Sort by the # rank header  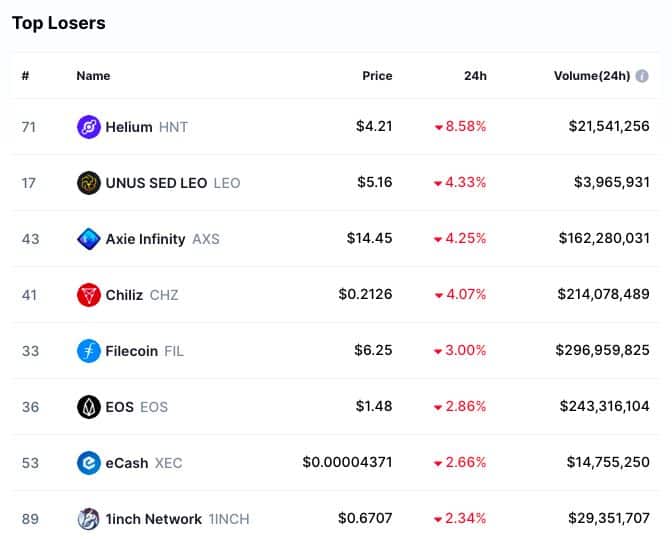point(25,76)
